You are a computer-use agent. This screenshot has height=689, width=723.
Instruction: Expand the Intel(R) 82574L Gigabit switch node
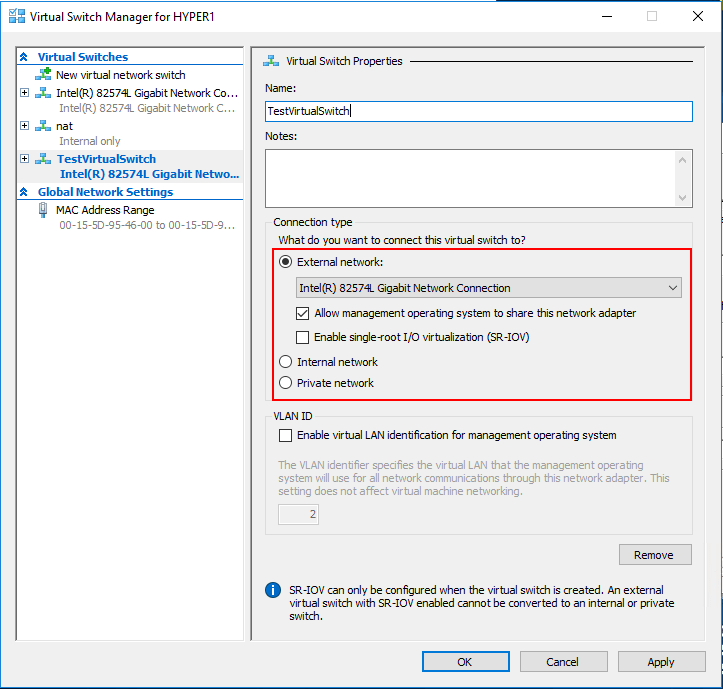click(24, 93)
